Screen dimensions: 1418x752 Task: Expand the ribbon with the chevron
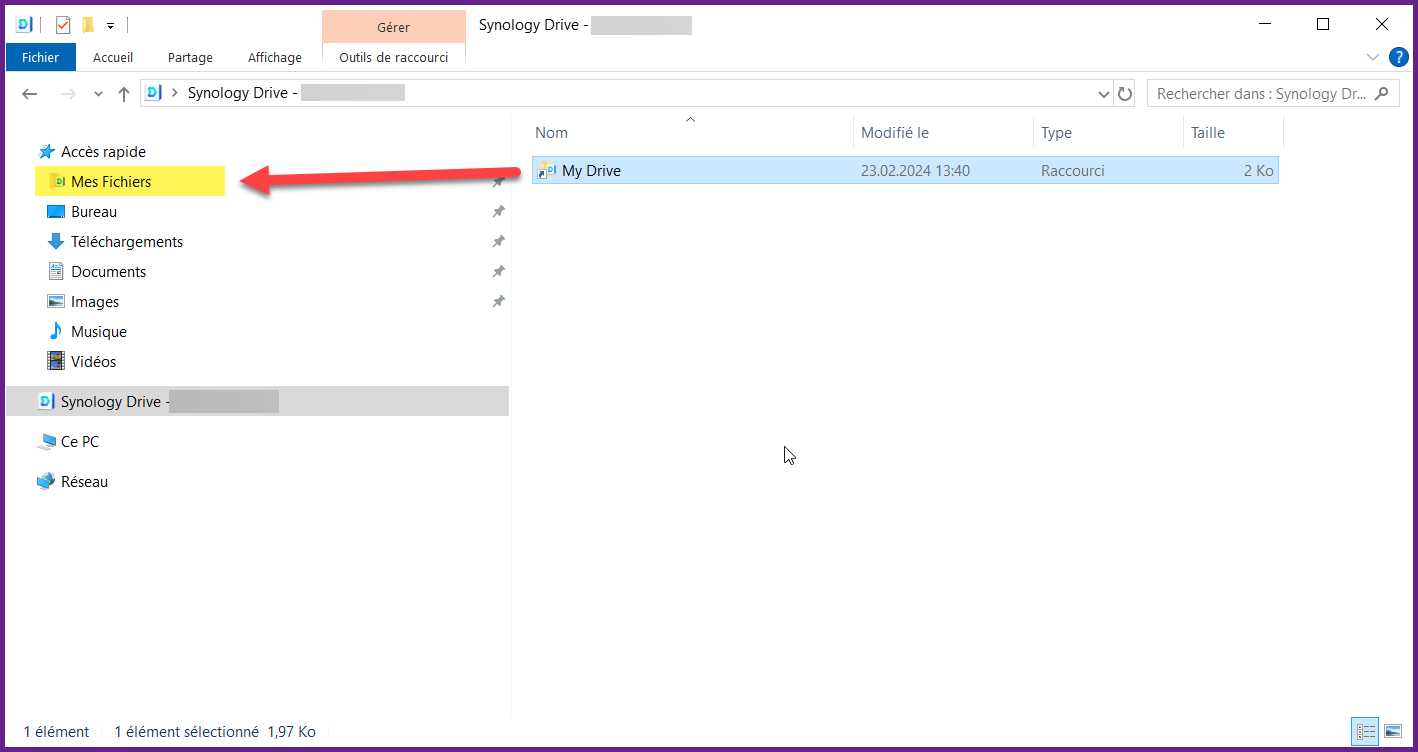1372,57
